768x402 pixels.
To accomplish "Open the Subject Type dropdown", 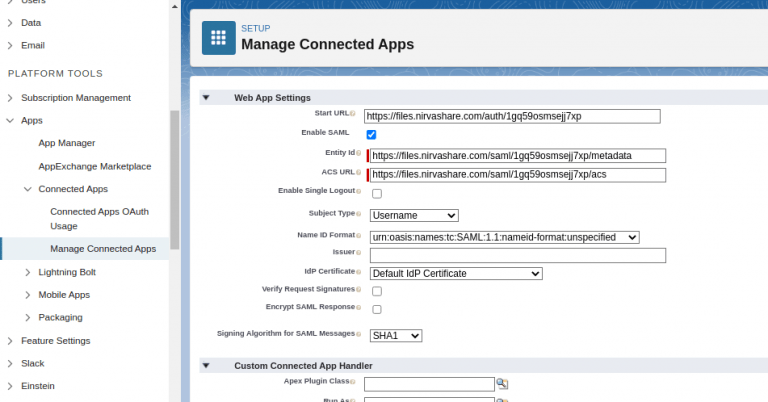I will click(x=414, y=215).
